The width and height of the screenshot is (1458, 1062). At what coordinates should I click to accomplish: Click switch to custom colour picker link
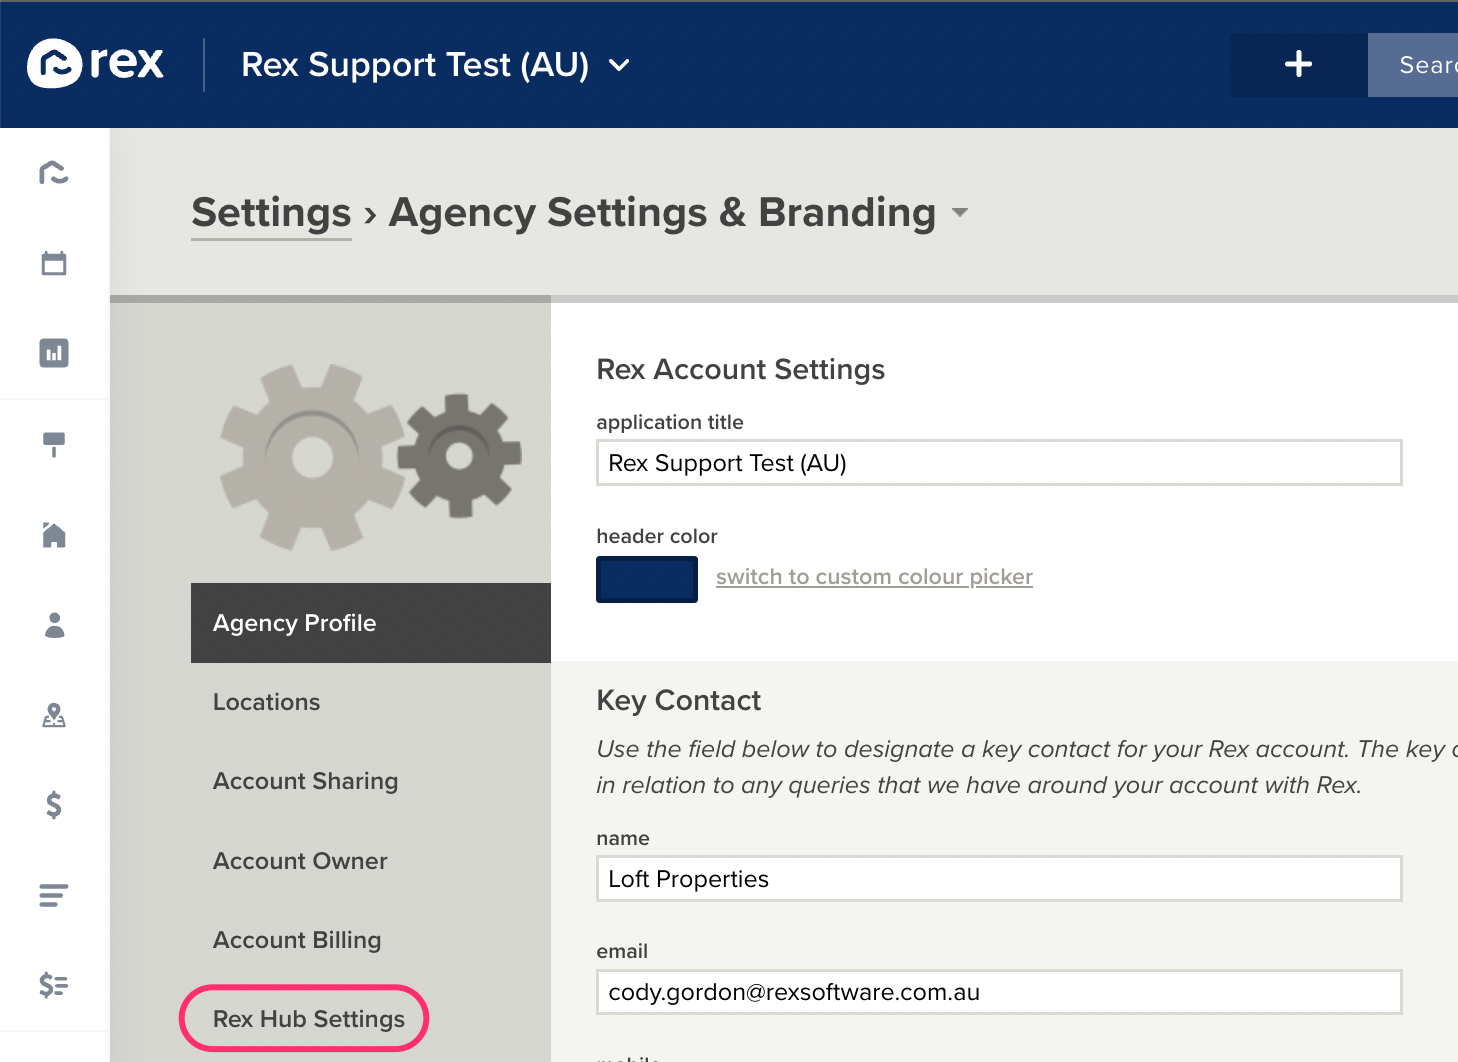click(874, 577)
